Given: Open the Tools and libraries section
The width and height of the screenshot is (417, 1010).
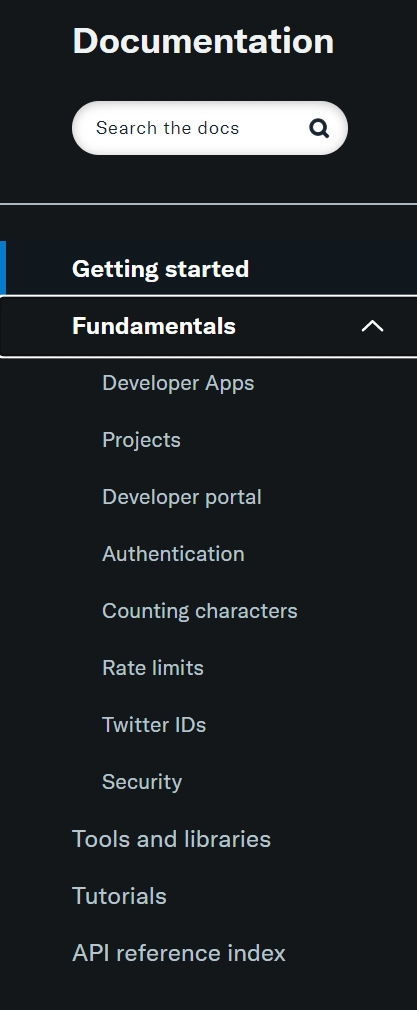Looking at the screenshot, I should [171, 839].
